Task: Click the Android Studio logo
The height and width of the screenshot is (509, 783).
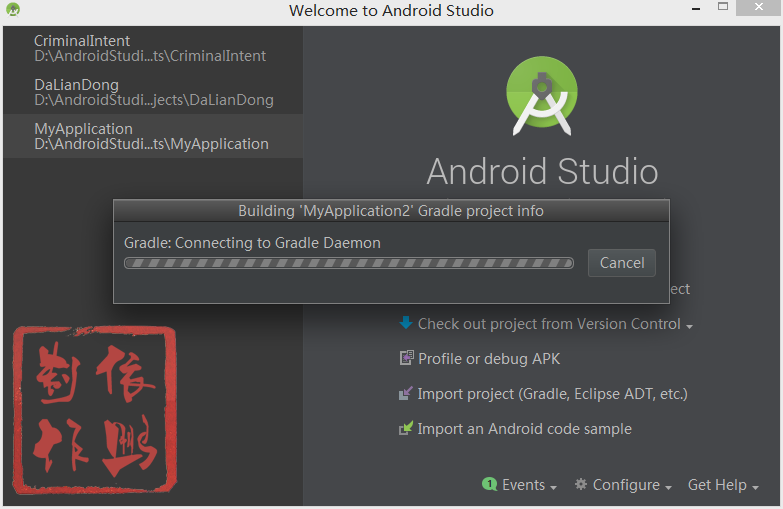Action: 542,95
